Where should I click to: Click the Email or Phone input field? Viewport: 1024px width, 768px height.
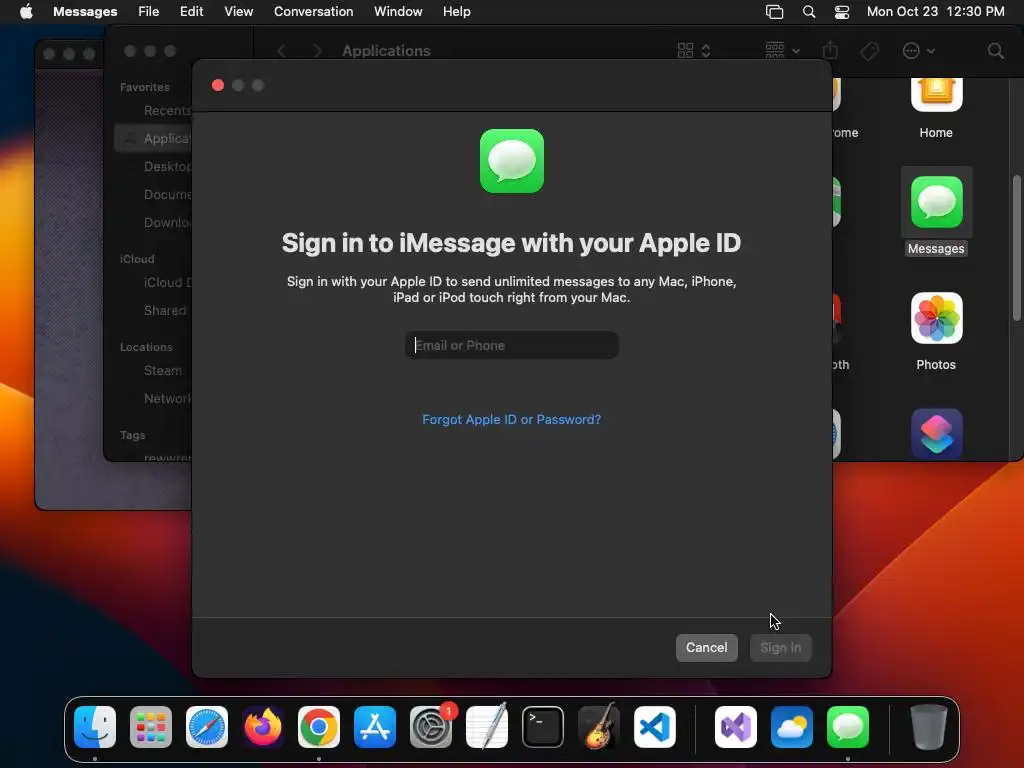[x=511, y=345]
